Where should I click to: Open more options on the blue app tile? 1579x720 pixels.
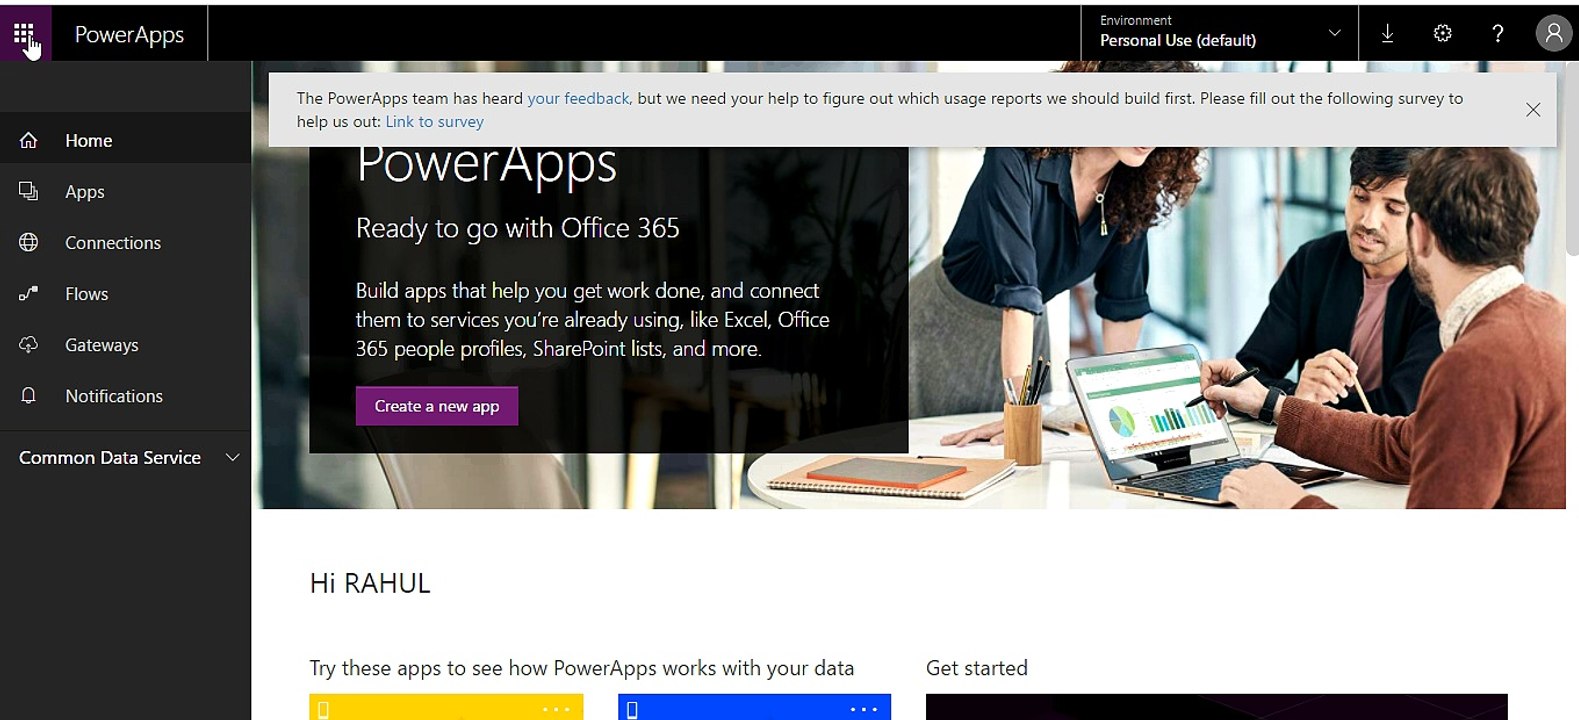pos(864,709)
